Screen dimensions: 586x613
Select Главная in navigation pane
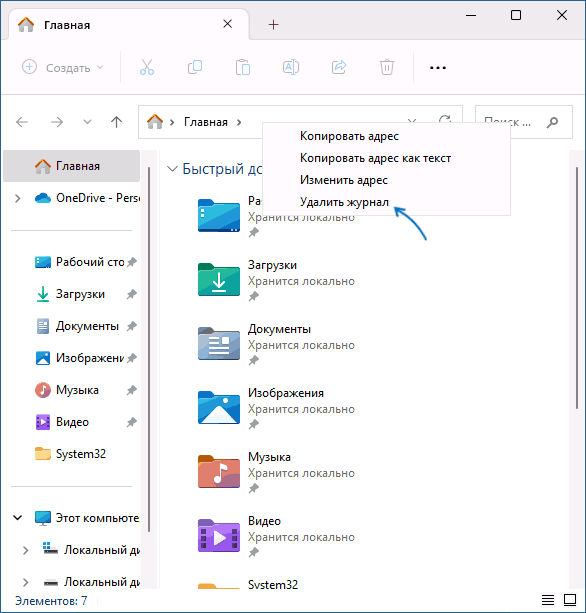click(72, 166)
